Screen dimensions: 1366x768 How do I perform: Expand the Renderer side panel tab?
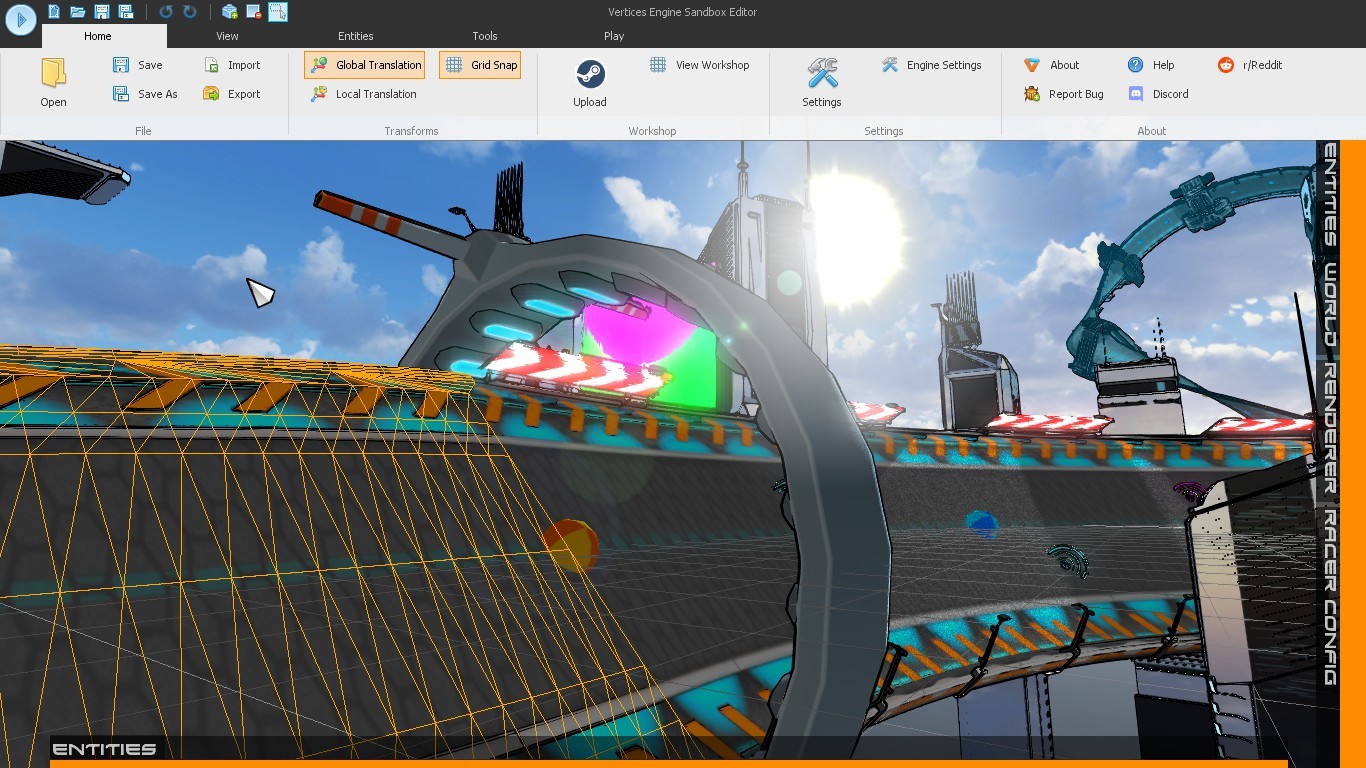(1330, 429)
